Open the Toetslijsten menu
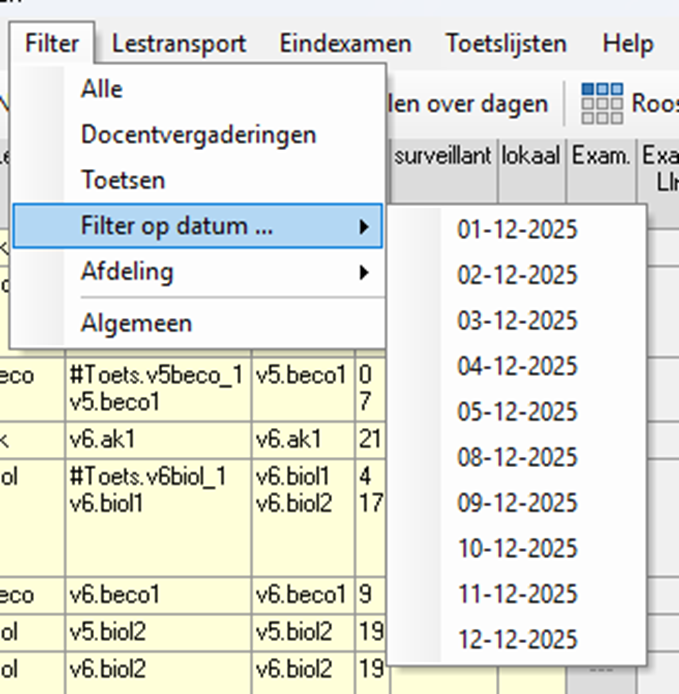This screenshot has height=694, width=679. (506, 44)
